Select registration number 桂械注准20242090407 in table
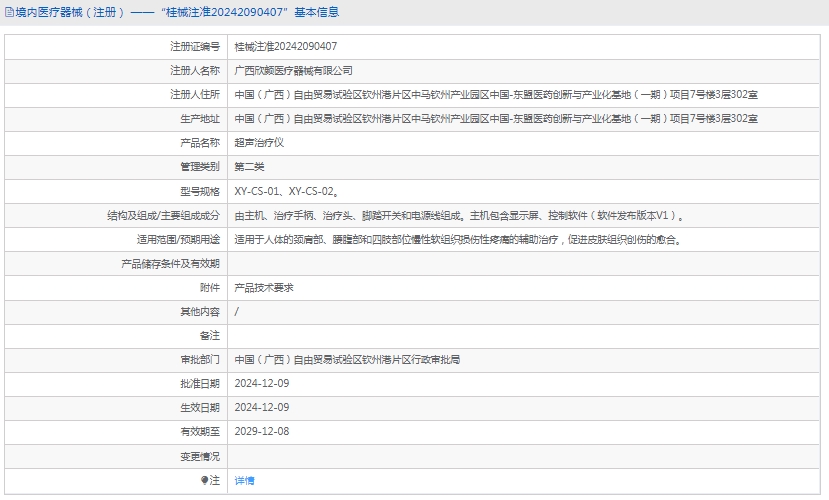Image resolution: width=829 pixels, height=500 pixels. tap(285, 47)
